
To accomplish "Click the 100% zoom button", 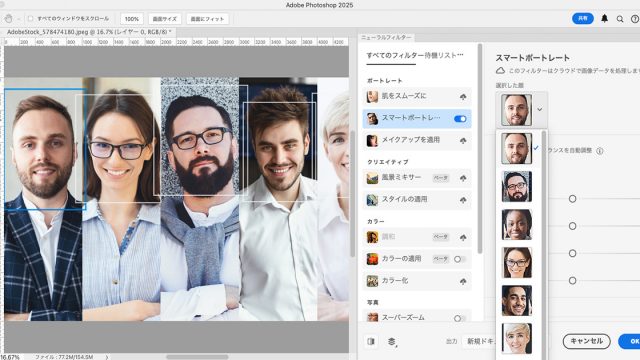I will click(132, 19).
